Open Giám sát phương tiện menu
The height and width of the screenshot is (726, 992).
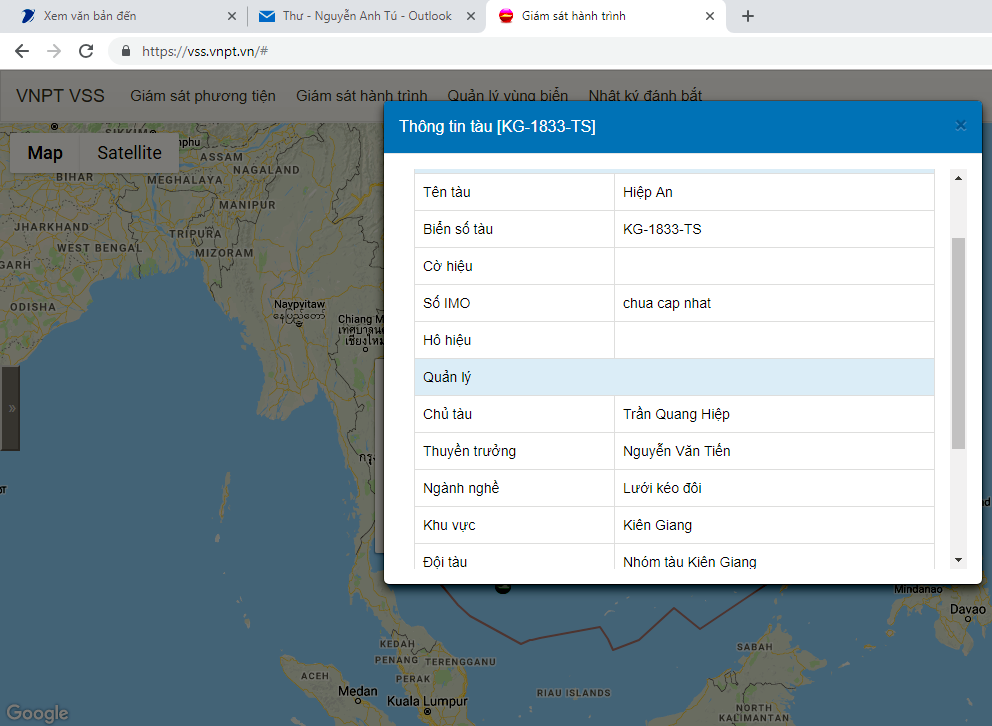click(203, 96)
